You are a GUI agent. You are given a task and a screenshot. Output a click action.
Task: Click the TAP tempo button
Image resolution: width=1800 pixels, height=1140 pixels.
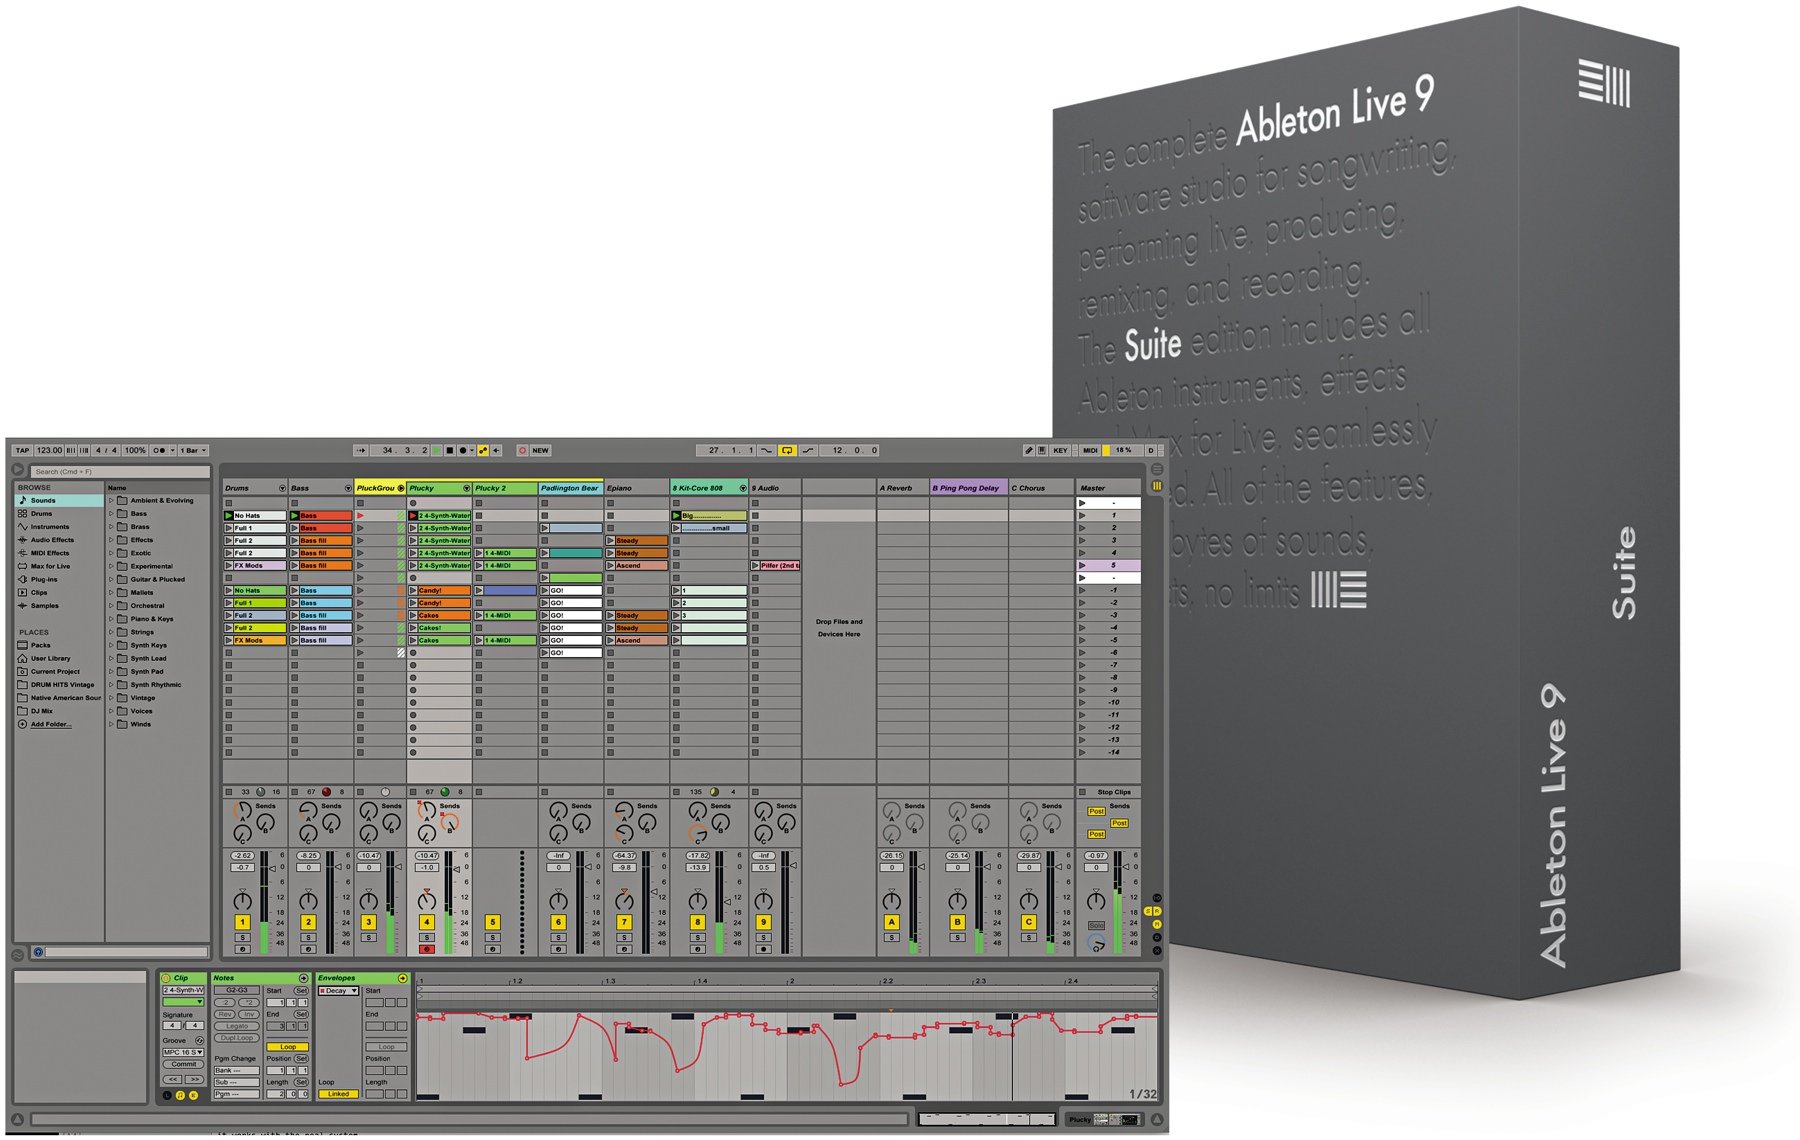point(22,451)
